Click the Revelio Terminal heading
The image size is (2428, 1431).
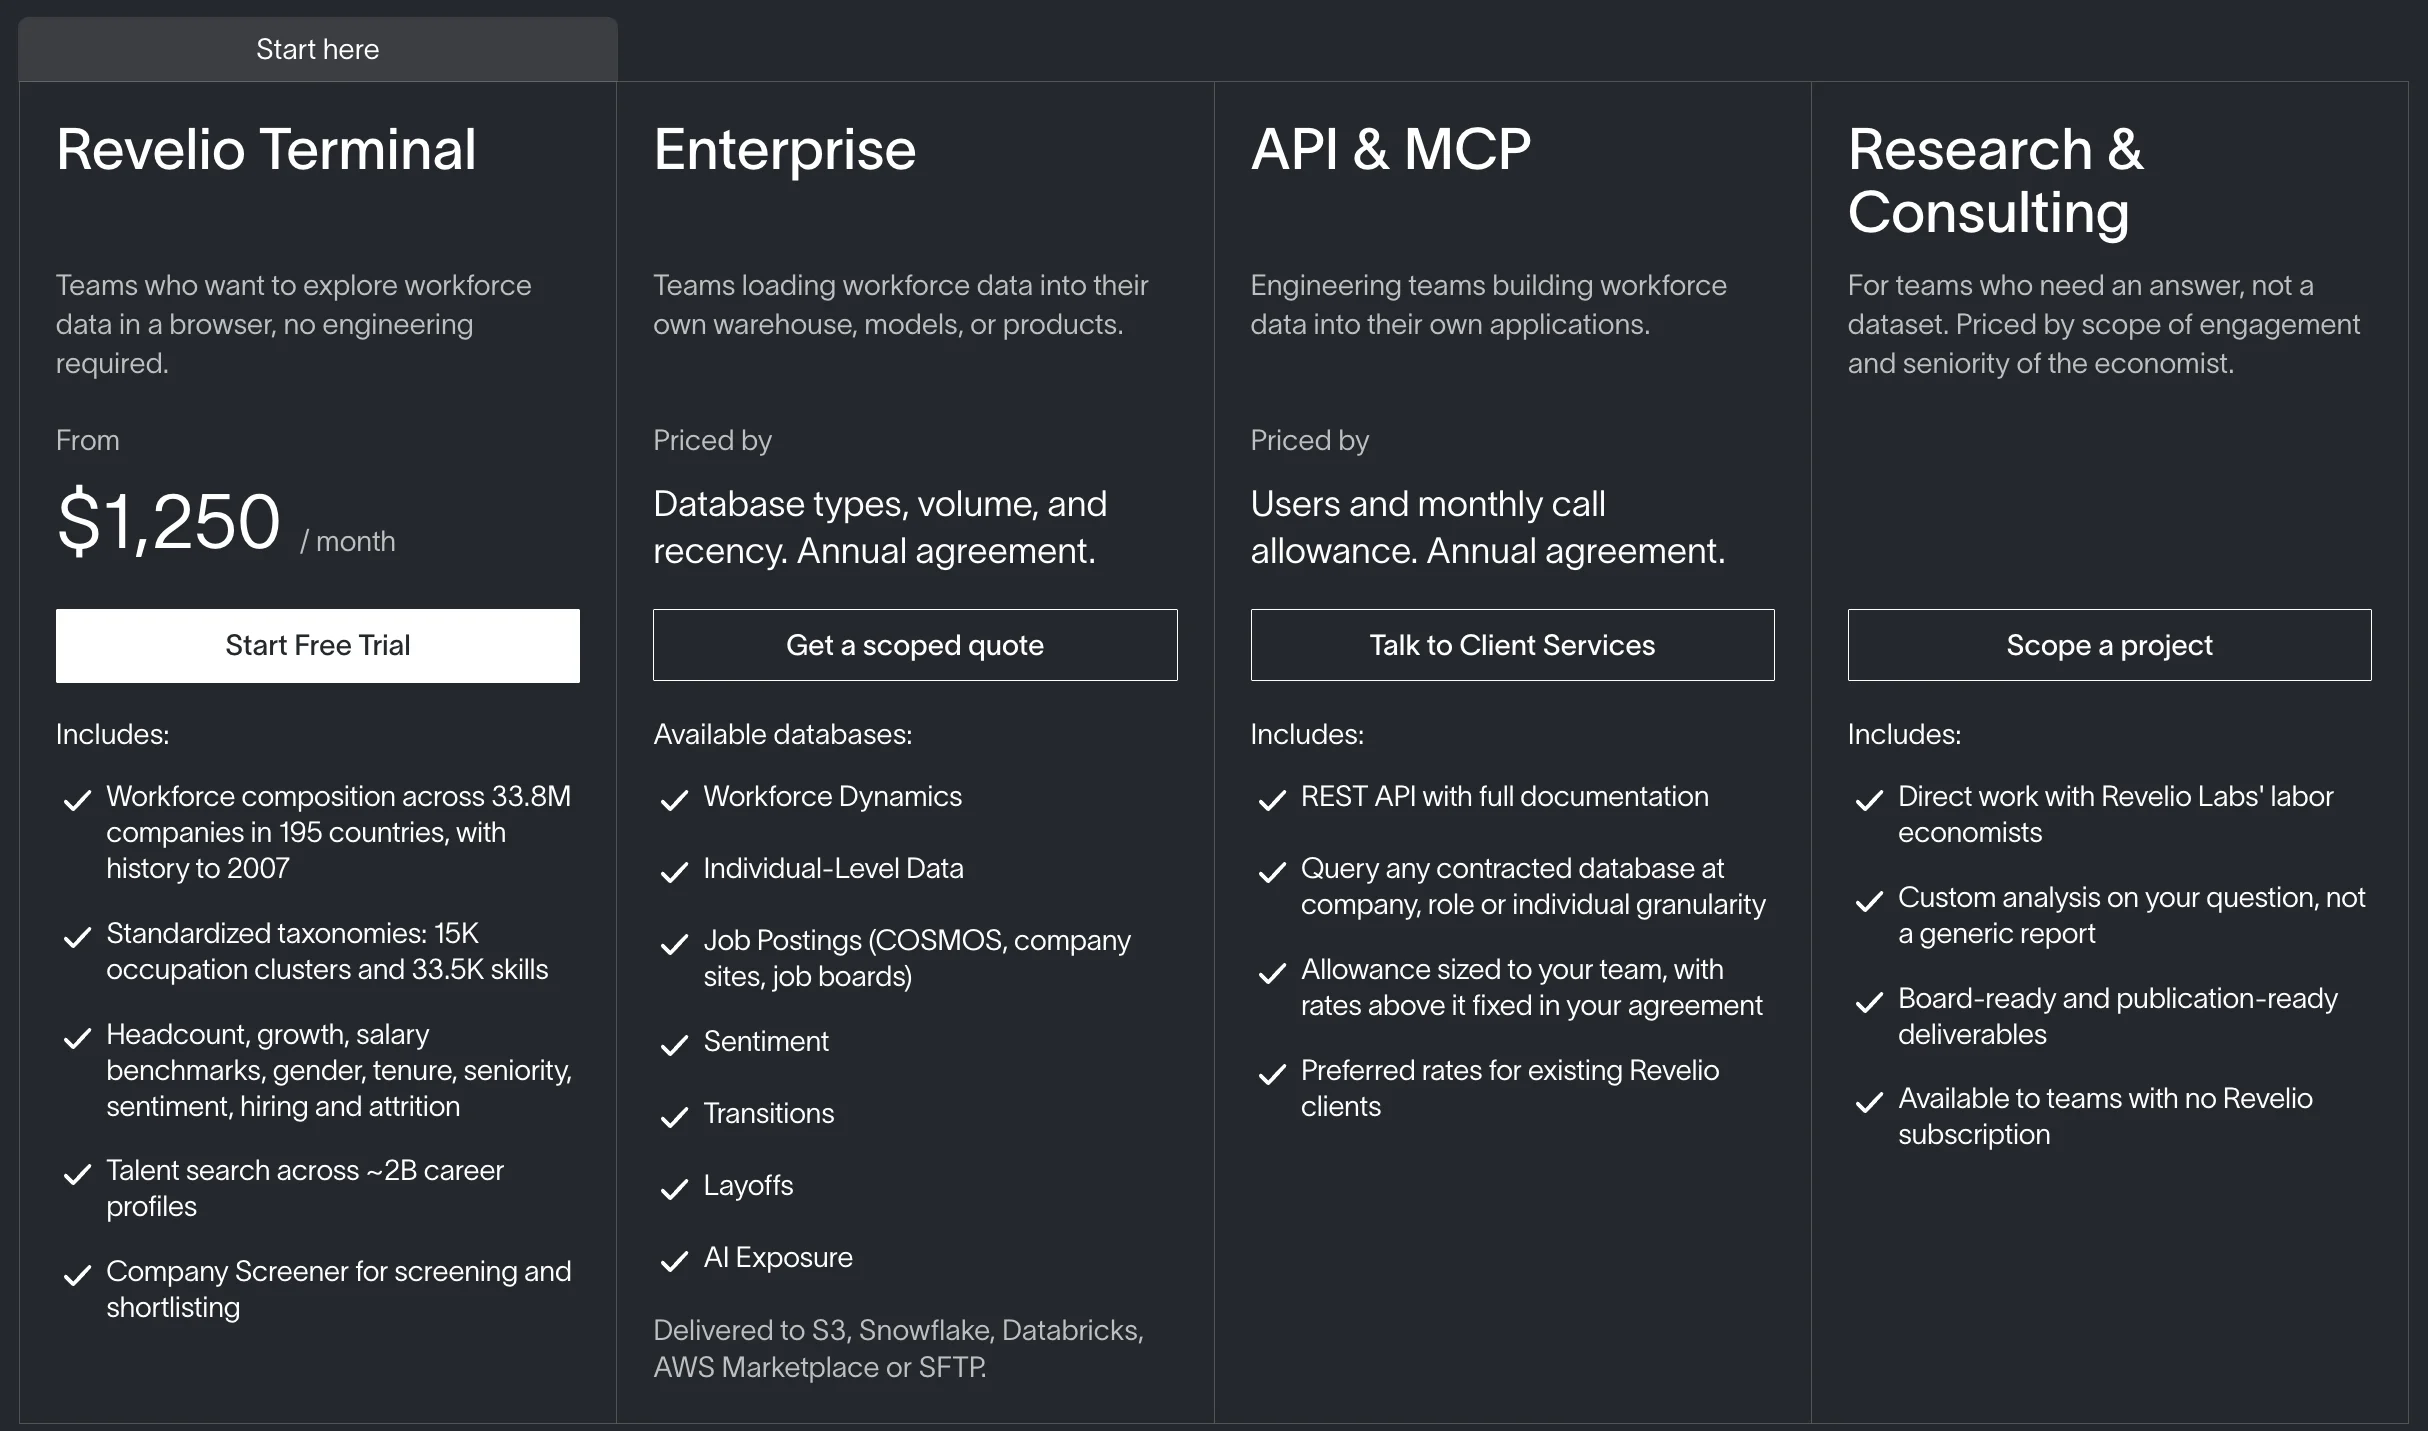tap(266, 150)
